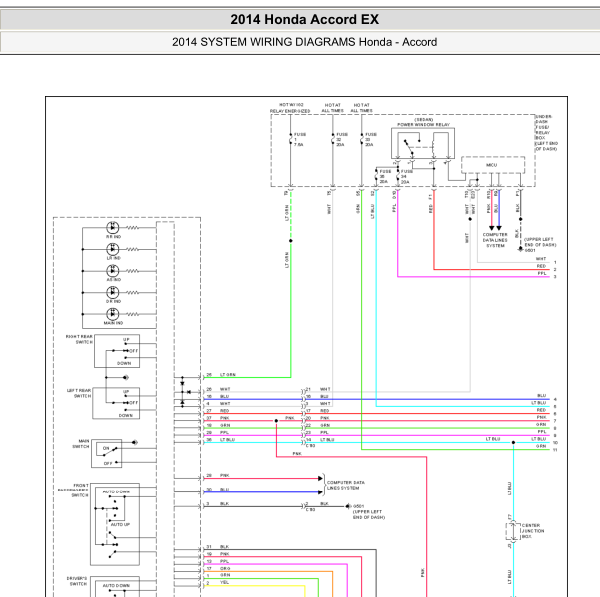Click pin '21 WHT' at connector C93
Image resolution: width=600 pixels, height=597 pixels.
tap(318, 389)
